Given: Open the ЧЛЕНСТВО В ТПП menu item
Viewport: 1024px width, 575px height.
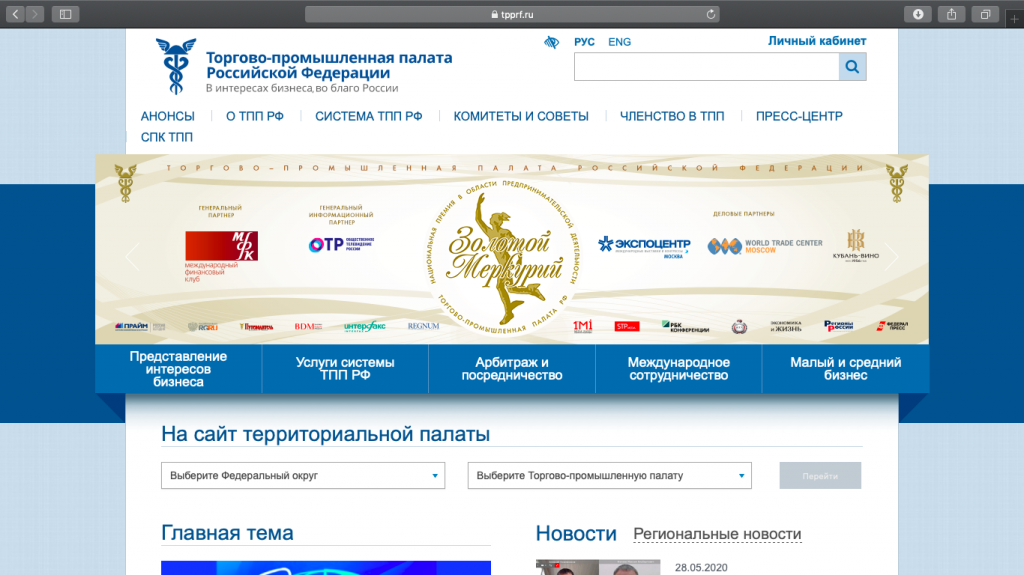Looking at the screenshot, I should (672, 116).
